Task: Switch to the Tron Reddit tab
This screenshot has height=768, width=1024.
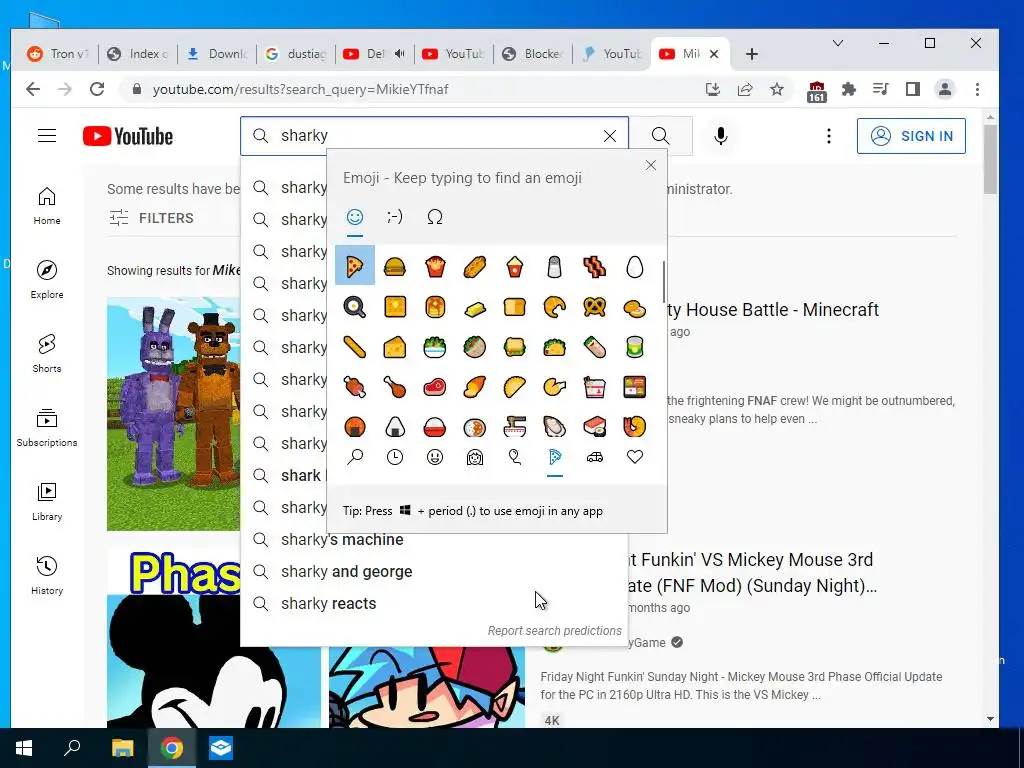Action: [57, 54]
